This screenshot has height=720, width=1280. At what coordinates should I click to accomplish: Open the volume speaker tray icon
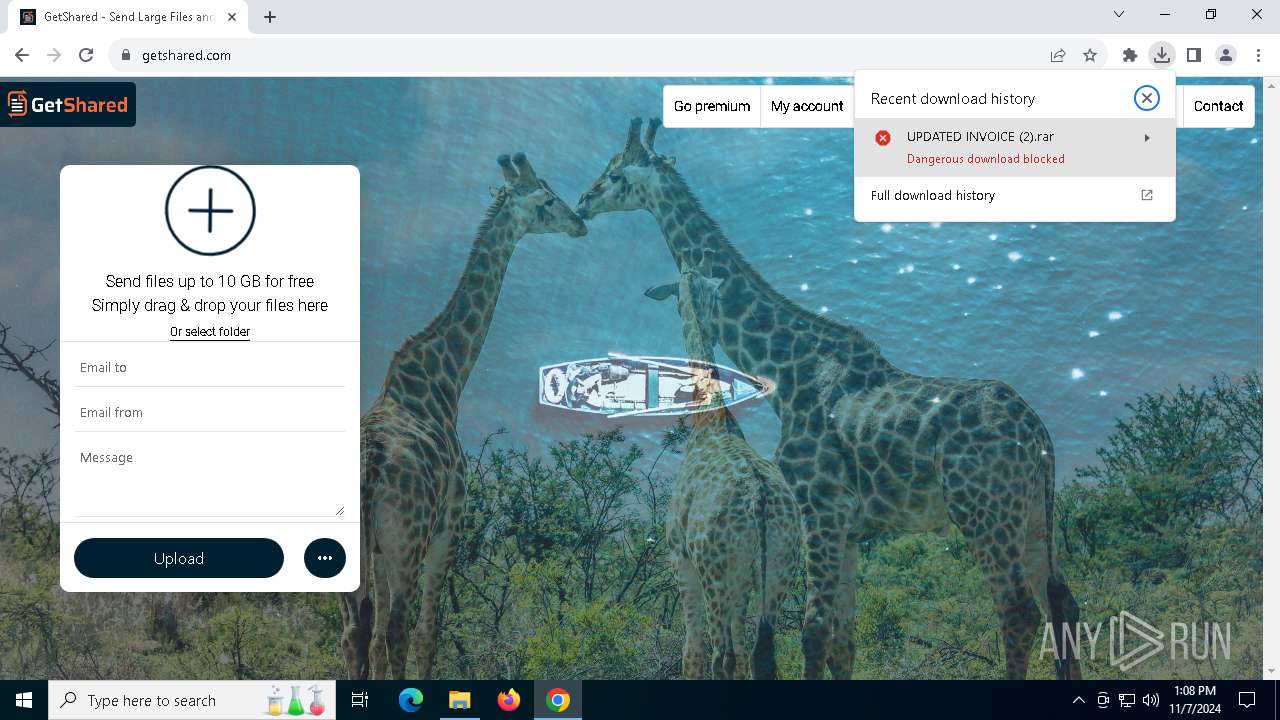pos(1151,700)
